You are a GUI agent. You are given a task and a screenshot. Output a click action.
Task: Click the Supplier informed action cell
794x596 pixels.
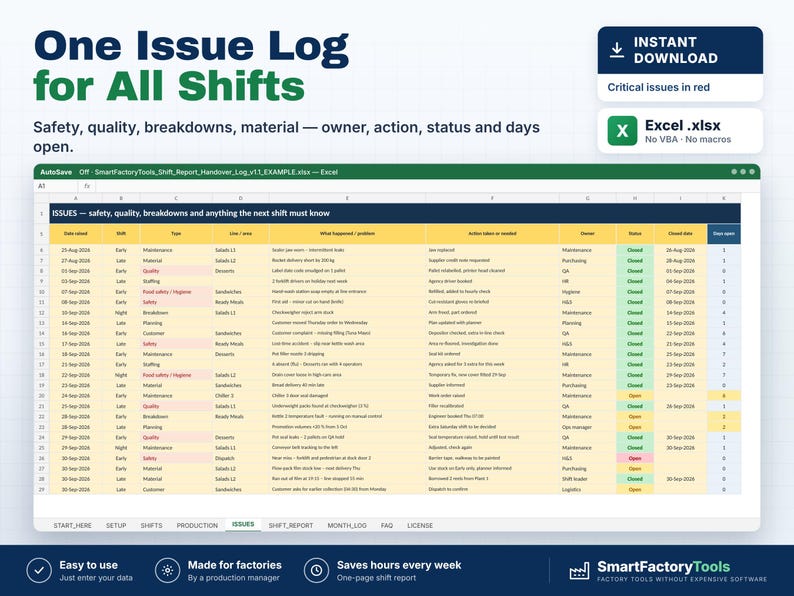click(492, 385)
